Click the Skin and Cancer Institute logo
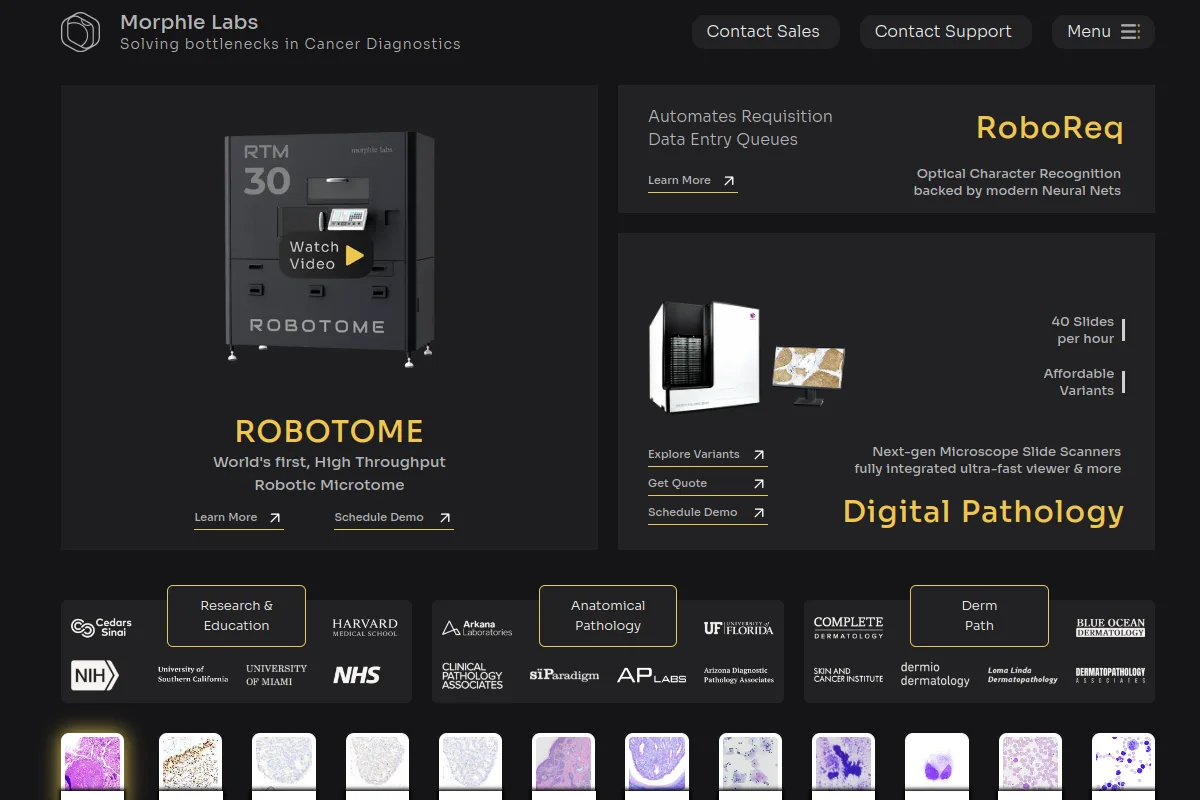1200x800 pixels. click(x=848, y=675)
